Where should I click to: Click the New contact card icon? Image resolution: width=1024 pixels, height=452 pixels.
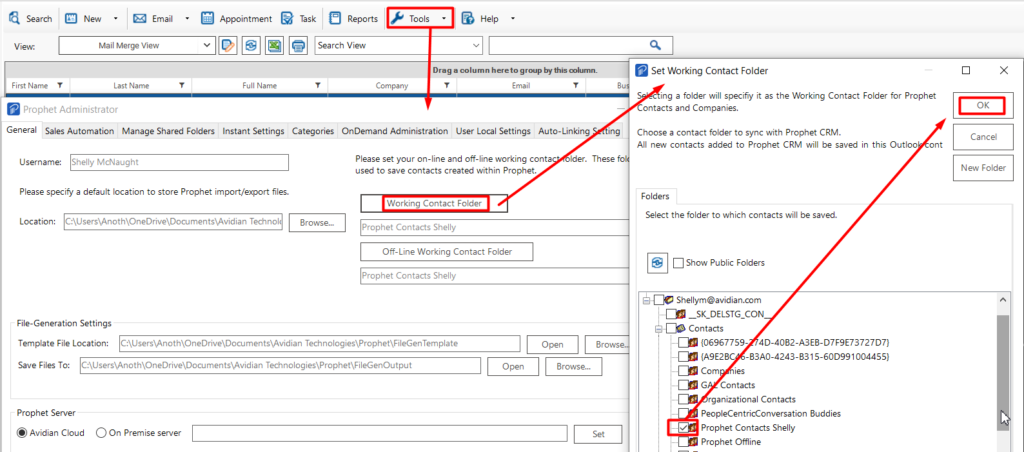(x=72, y=18)
